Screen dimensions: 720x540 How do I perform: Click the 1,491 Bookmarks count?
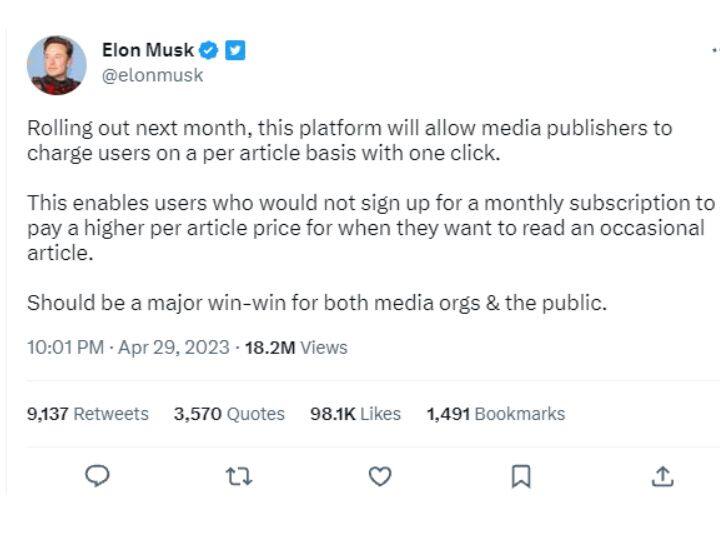(495, 414)
